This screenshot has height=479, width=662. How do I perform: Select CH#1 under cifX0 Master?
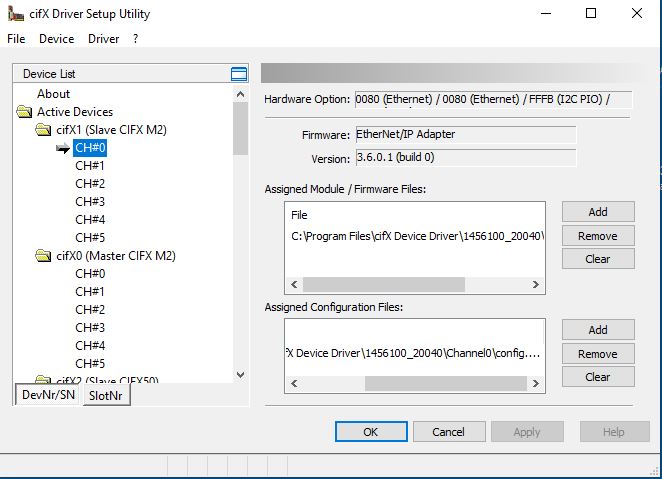click(x=90, y=292)
